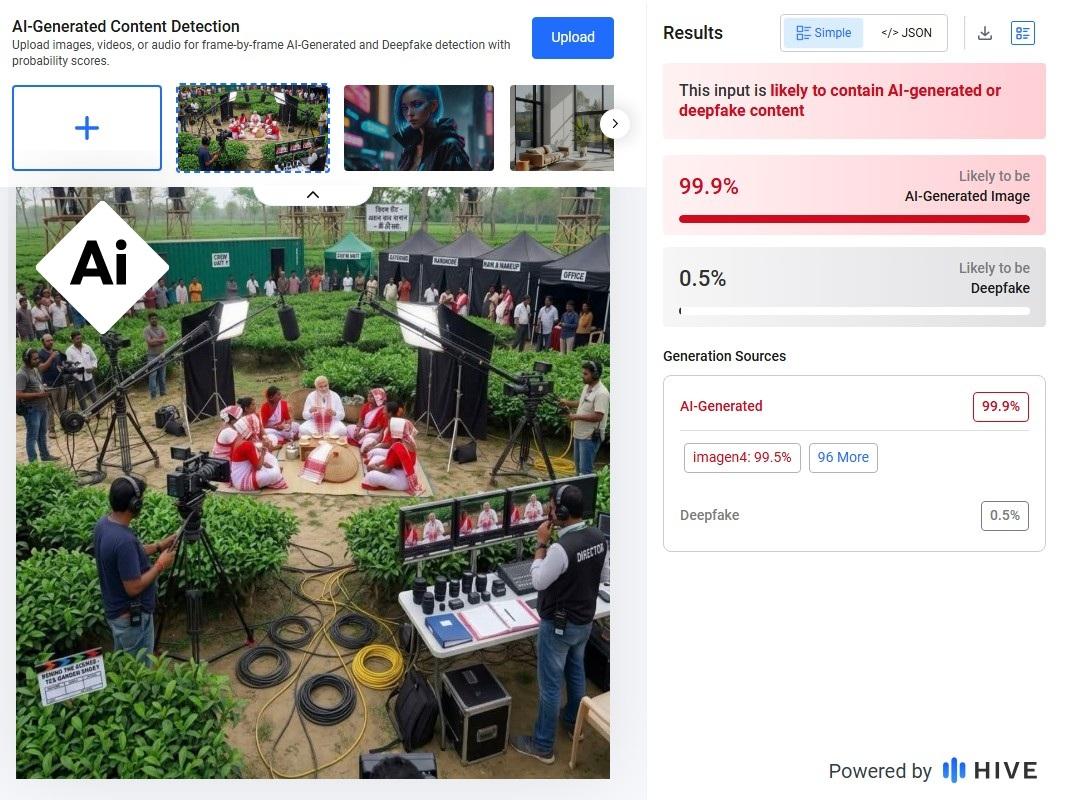Click the Deepfake 0.5% probability bar

854,311
